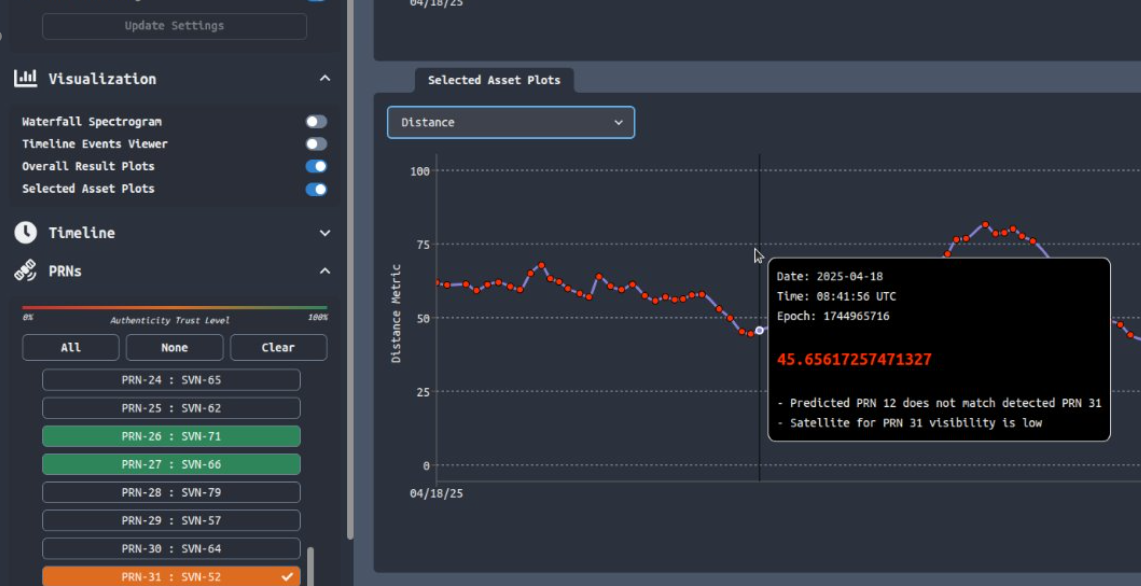Viewport: 1141px width, 586px height.
Task: Disable the Overall Result Plots toggle
Action: click(x=317, y=166)
